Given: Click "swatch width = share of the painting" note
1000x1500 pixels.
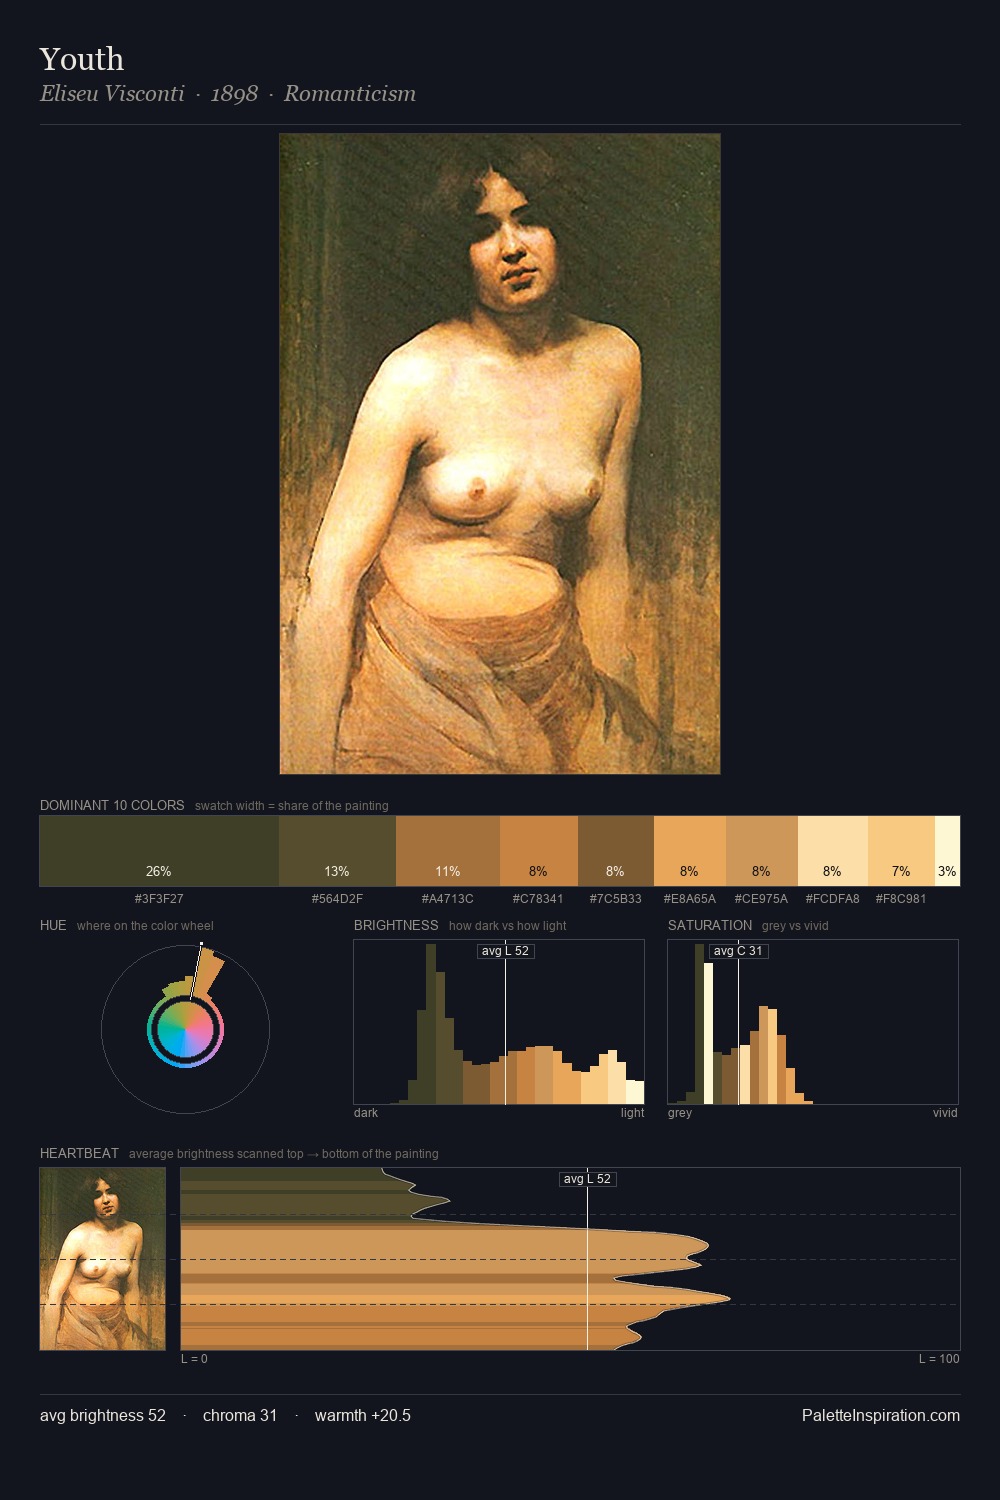Looking at the screenshot, I should [292, 806].
